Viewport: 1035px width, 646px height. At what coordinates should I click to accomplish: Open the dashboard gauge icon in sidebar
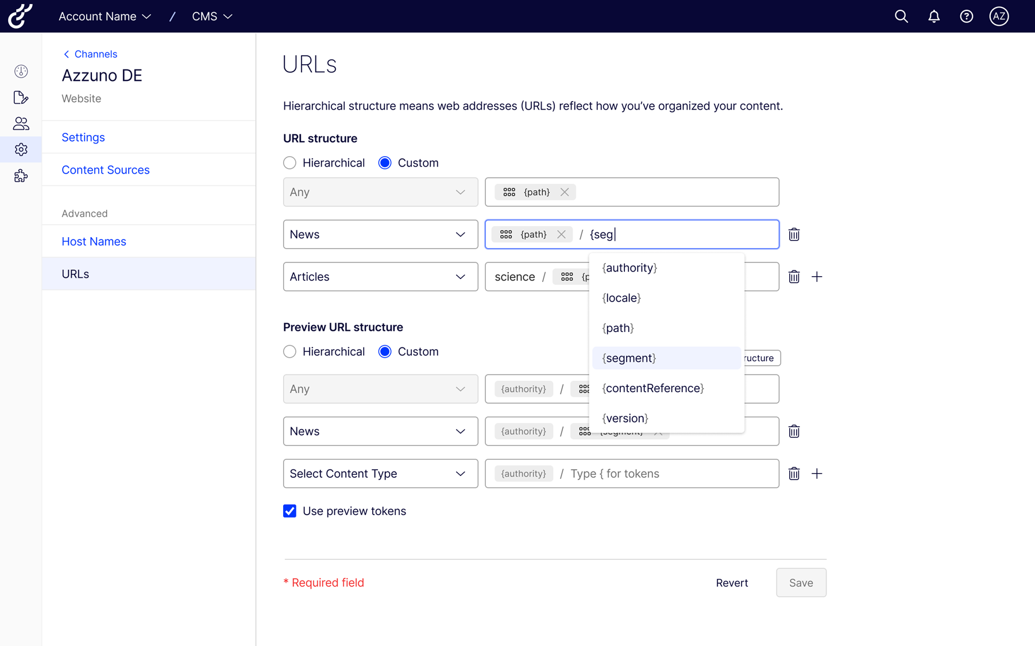point(20,71)
